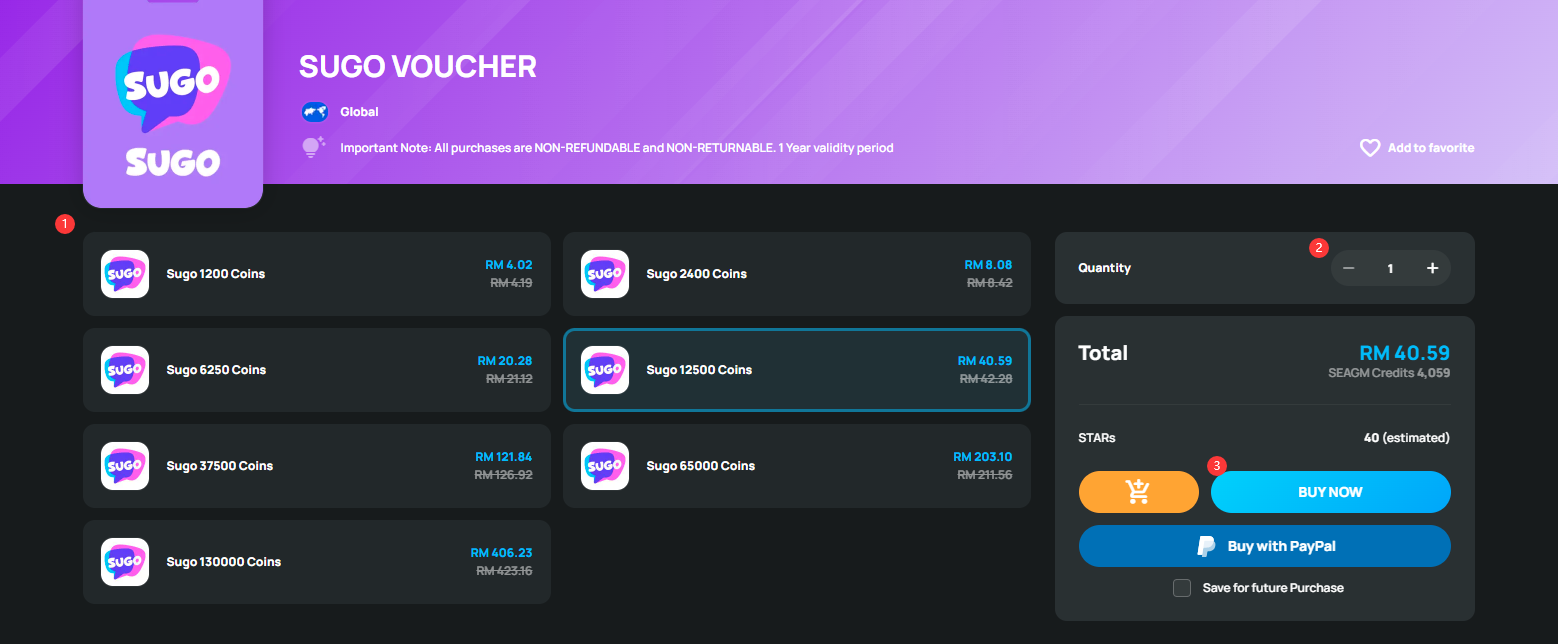Click the RM 20.28 price
Screen dimensions: 1558x644
coord(505,361)
